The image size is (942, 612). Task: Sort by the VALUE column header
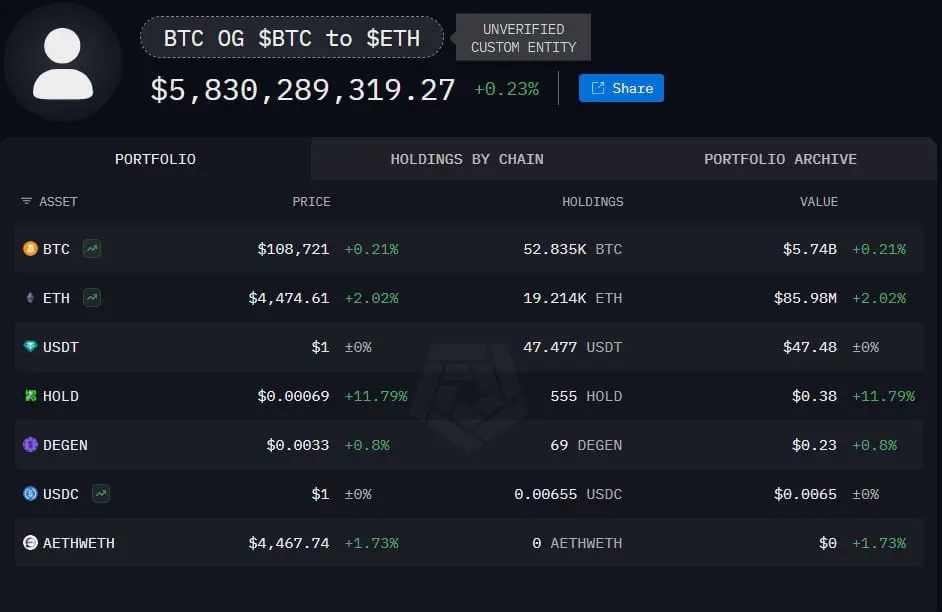(x=818, y=202)
